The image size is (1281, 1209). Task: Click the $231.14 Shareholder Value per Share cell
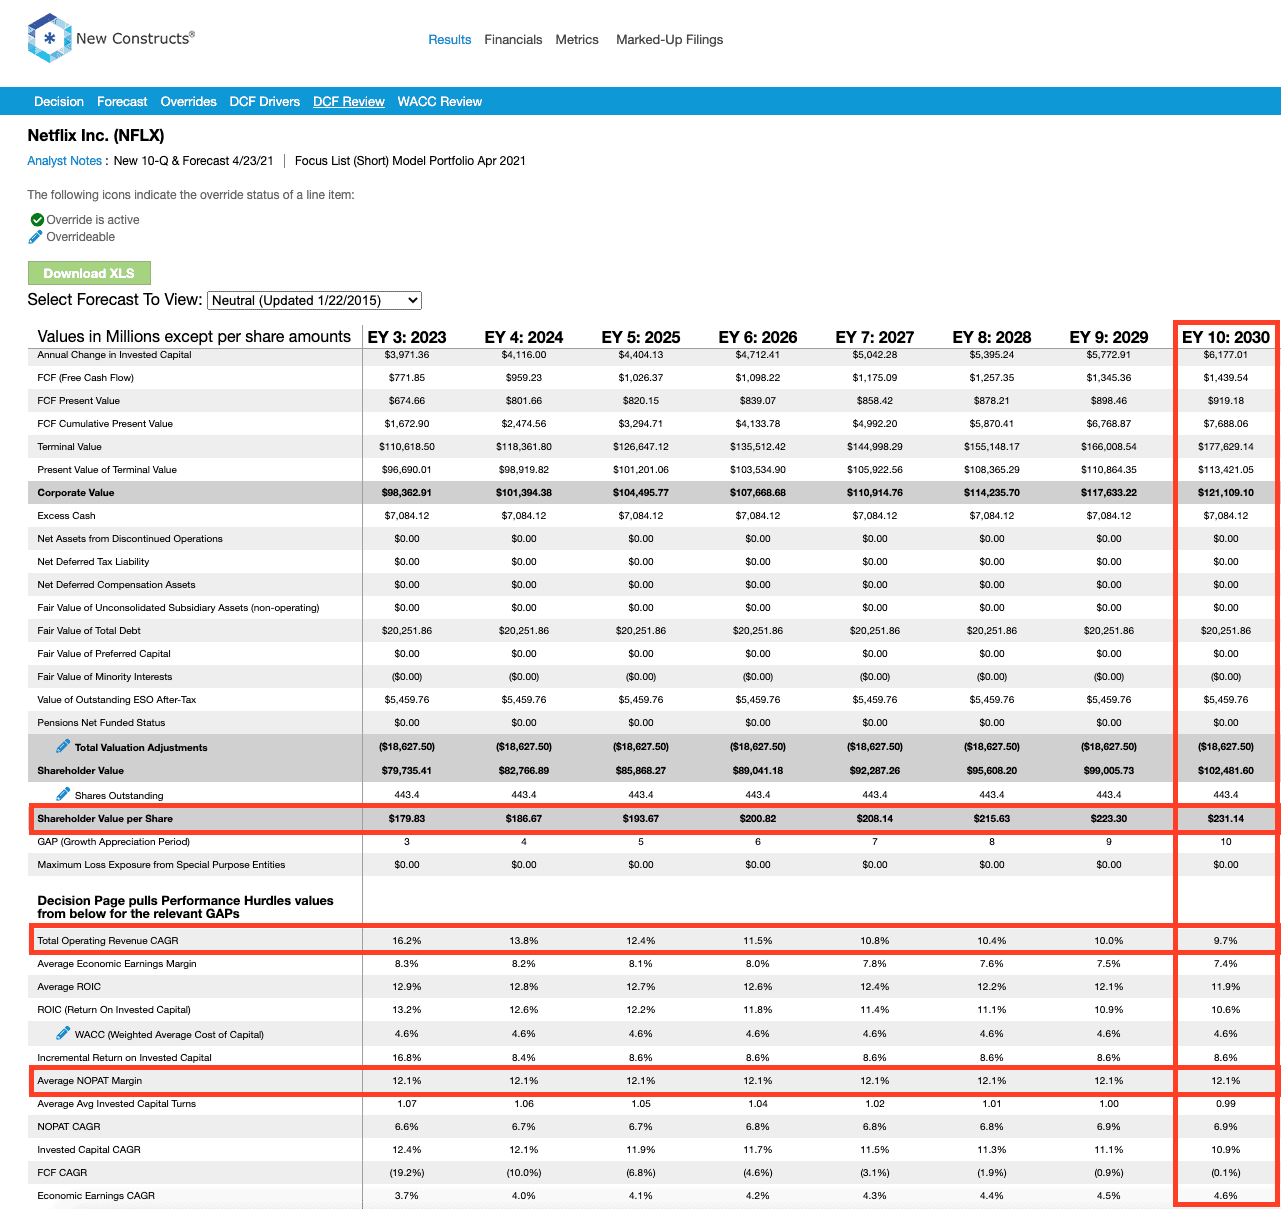[1226, 819]
